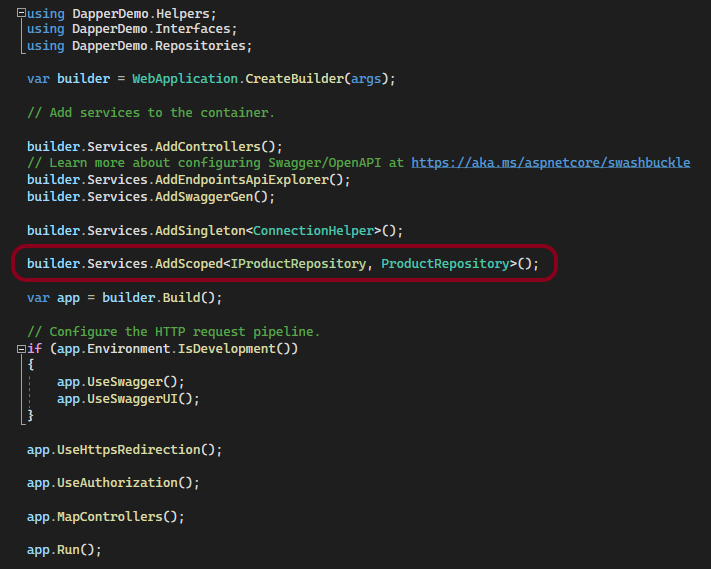Click the args parameter in CreateBuilder
This screenshot has width=711, height=569.
(366, 79)
